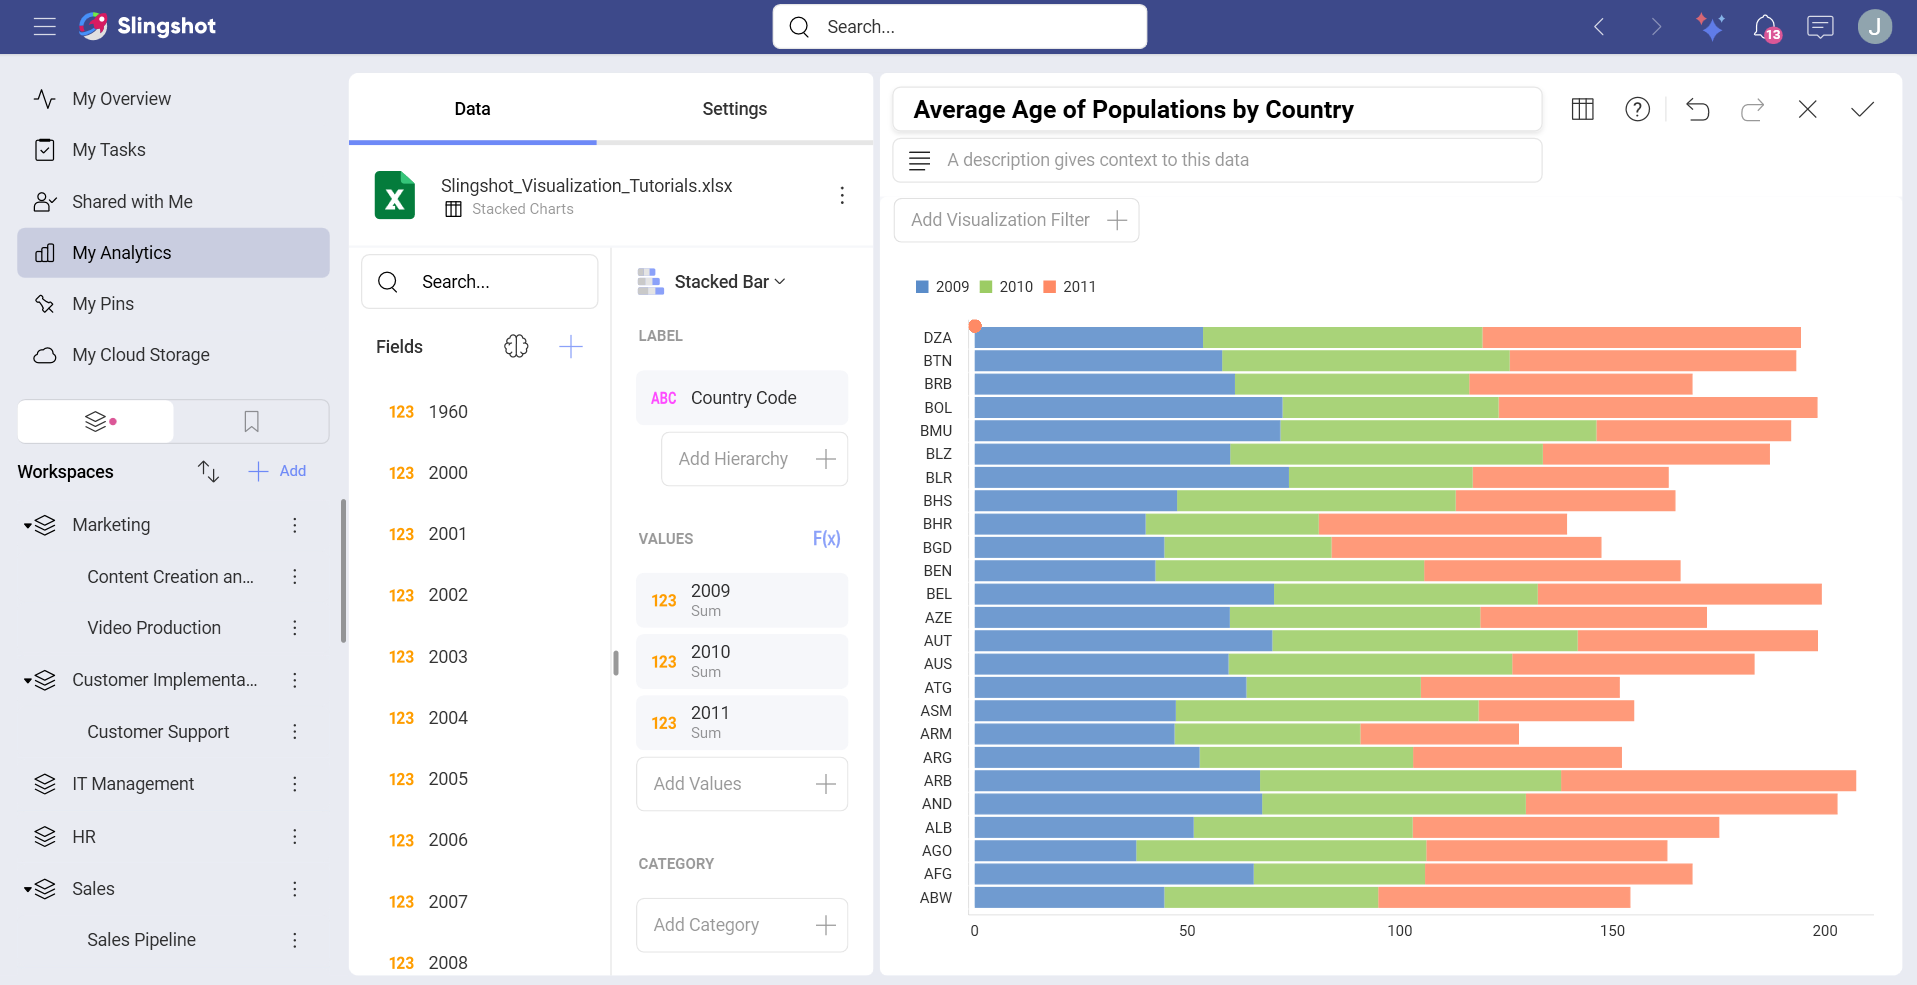1917x985 pixels.
Task: Add a new workspace
Action: point(278,471)
